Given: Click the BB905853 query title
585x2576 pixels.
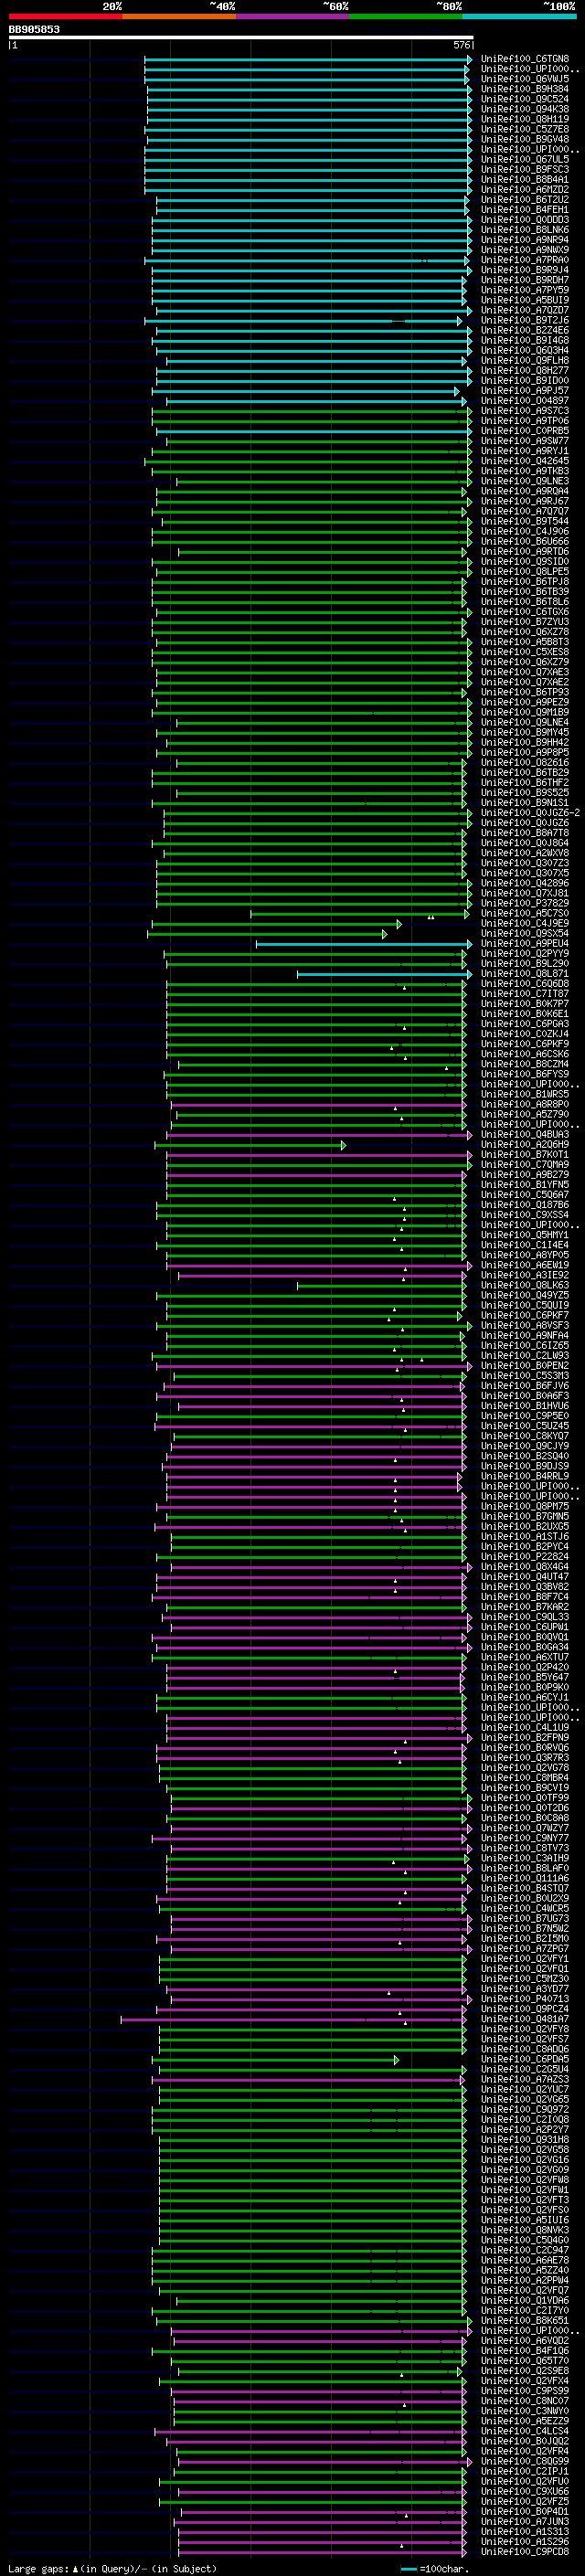Looking at the screenshot, I should 34,29.
